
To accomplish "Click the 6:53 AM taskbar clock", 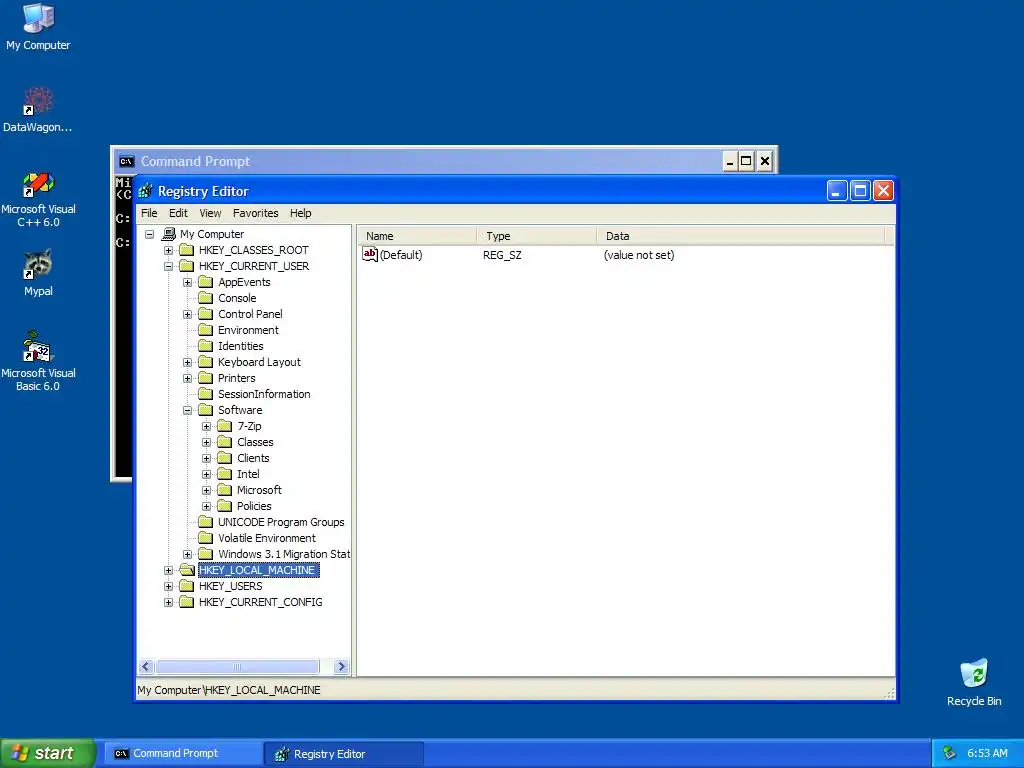I will [x=987, y=753].
